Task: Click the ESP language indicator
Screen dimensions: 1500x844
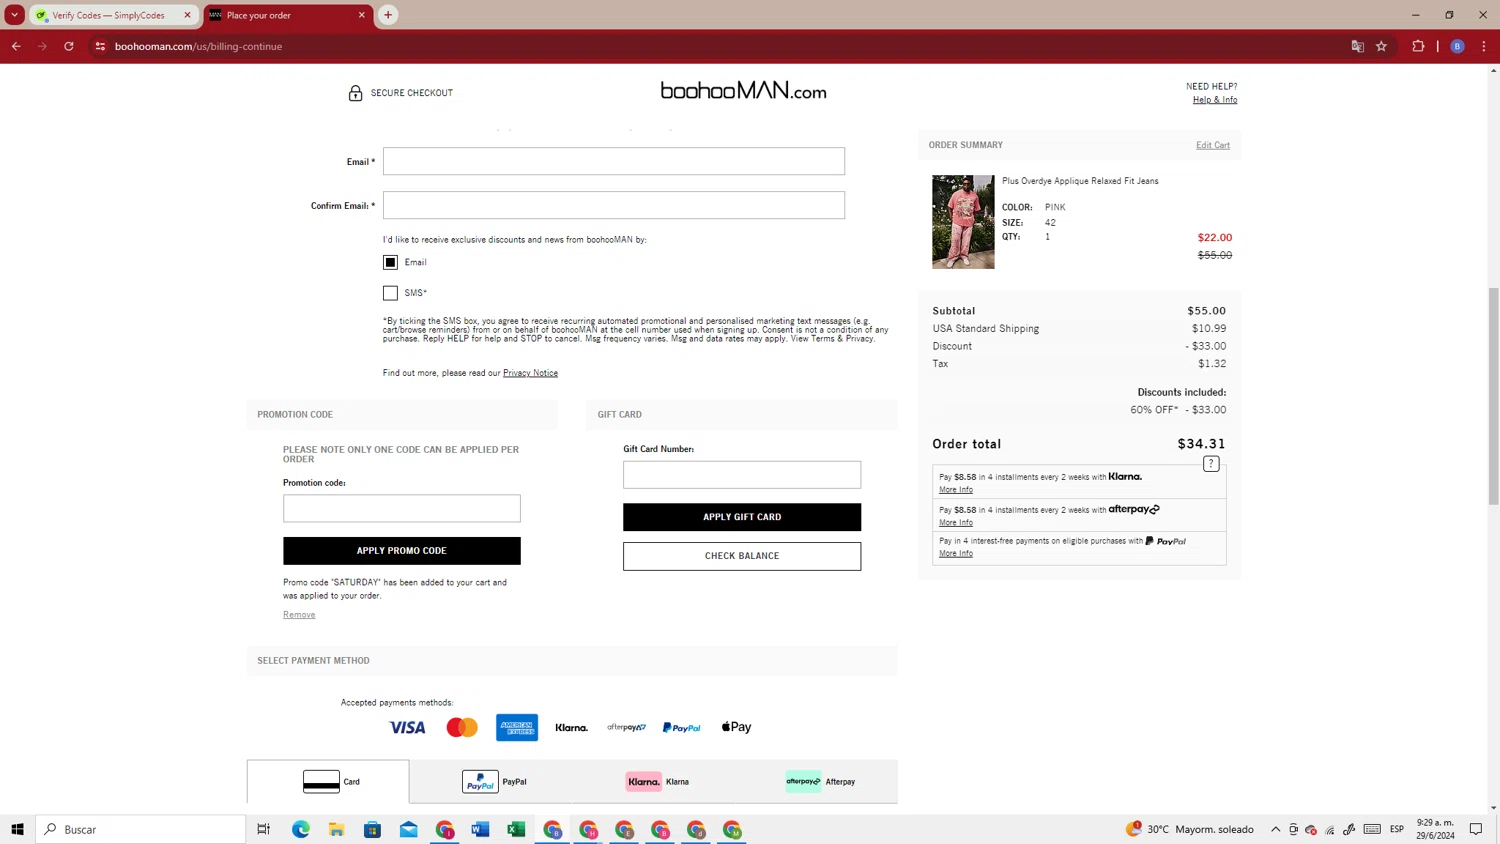Action: pos(1397,829)
